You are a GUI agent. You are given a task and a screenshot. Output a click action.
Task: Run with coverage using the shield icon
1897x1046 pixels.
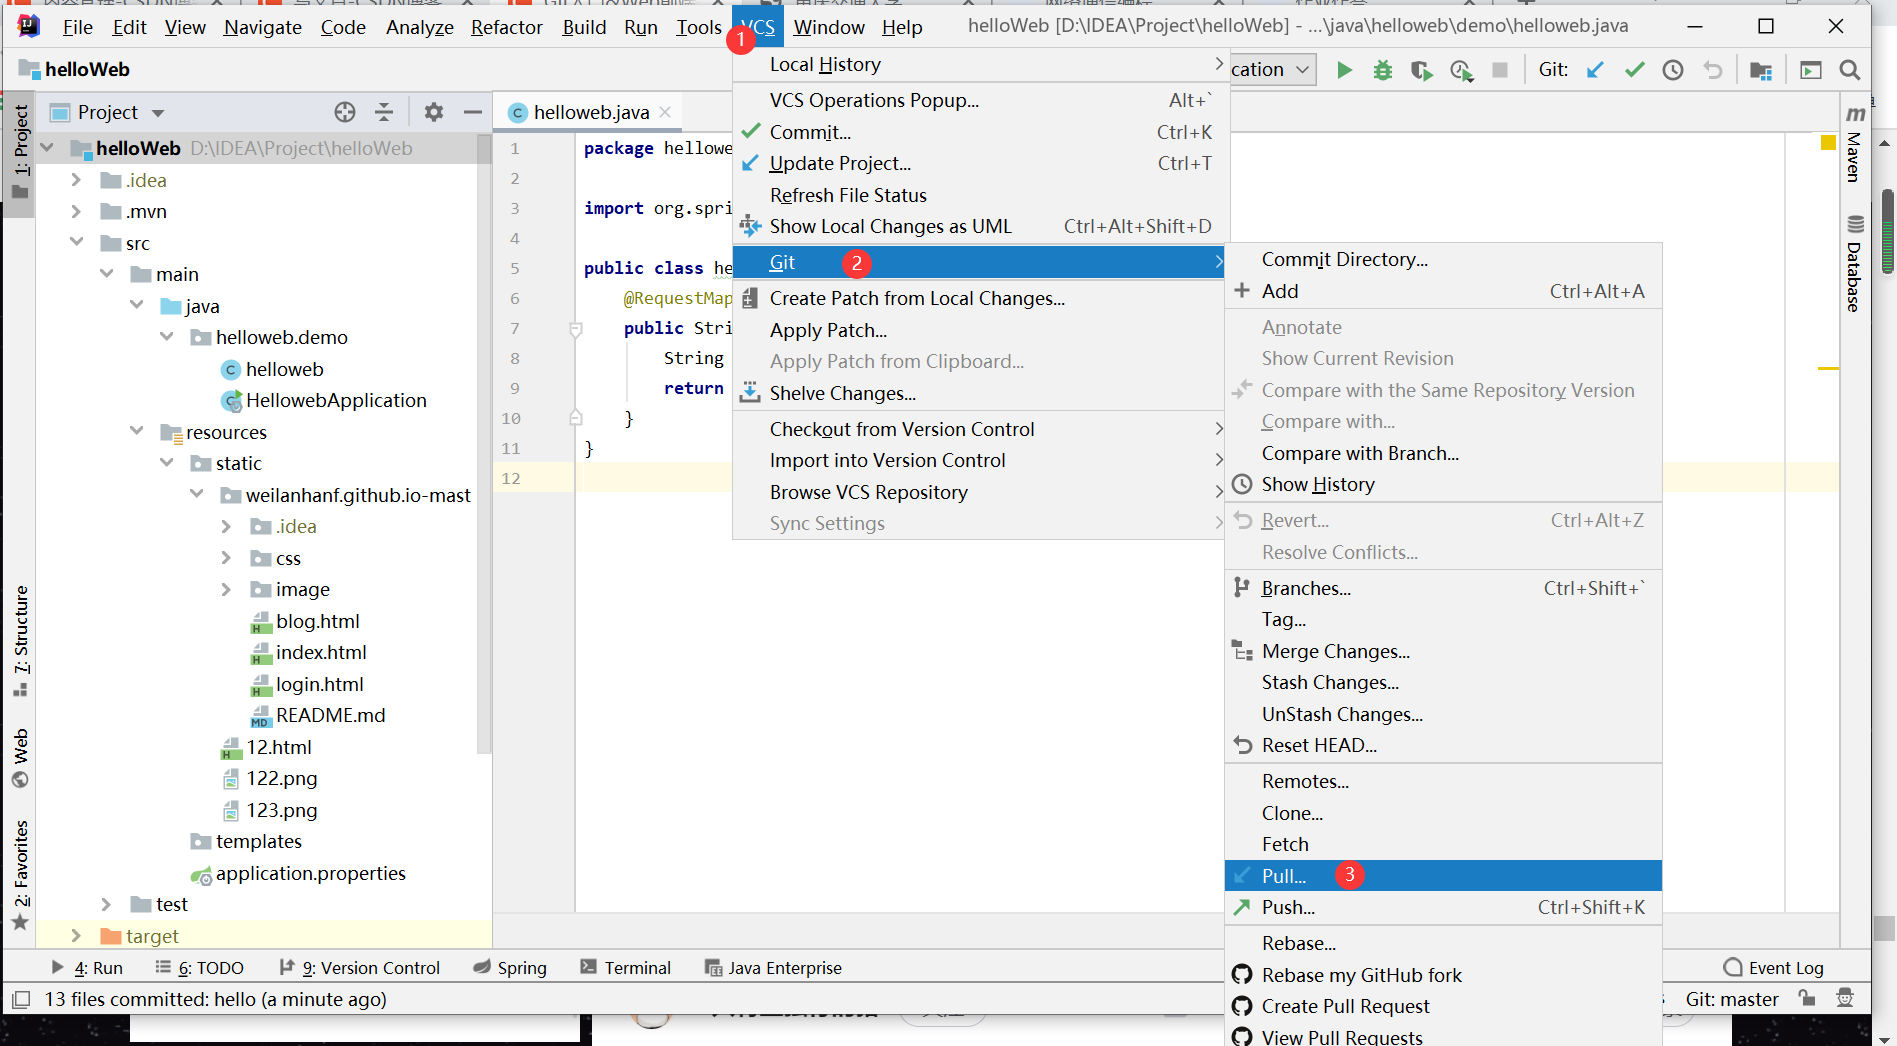pos(1421,70)
